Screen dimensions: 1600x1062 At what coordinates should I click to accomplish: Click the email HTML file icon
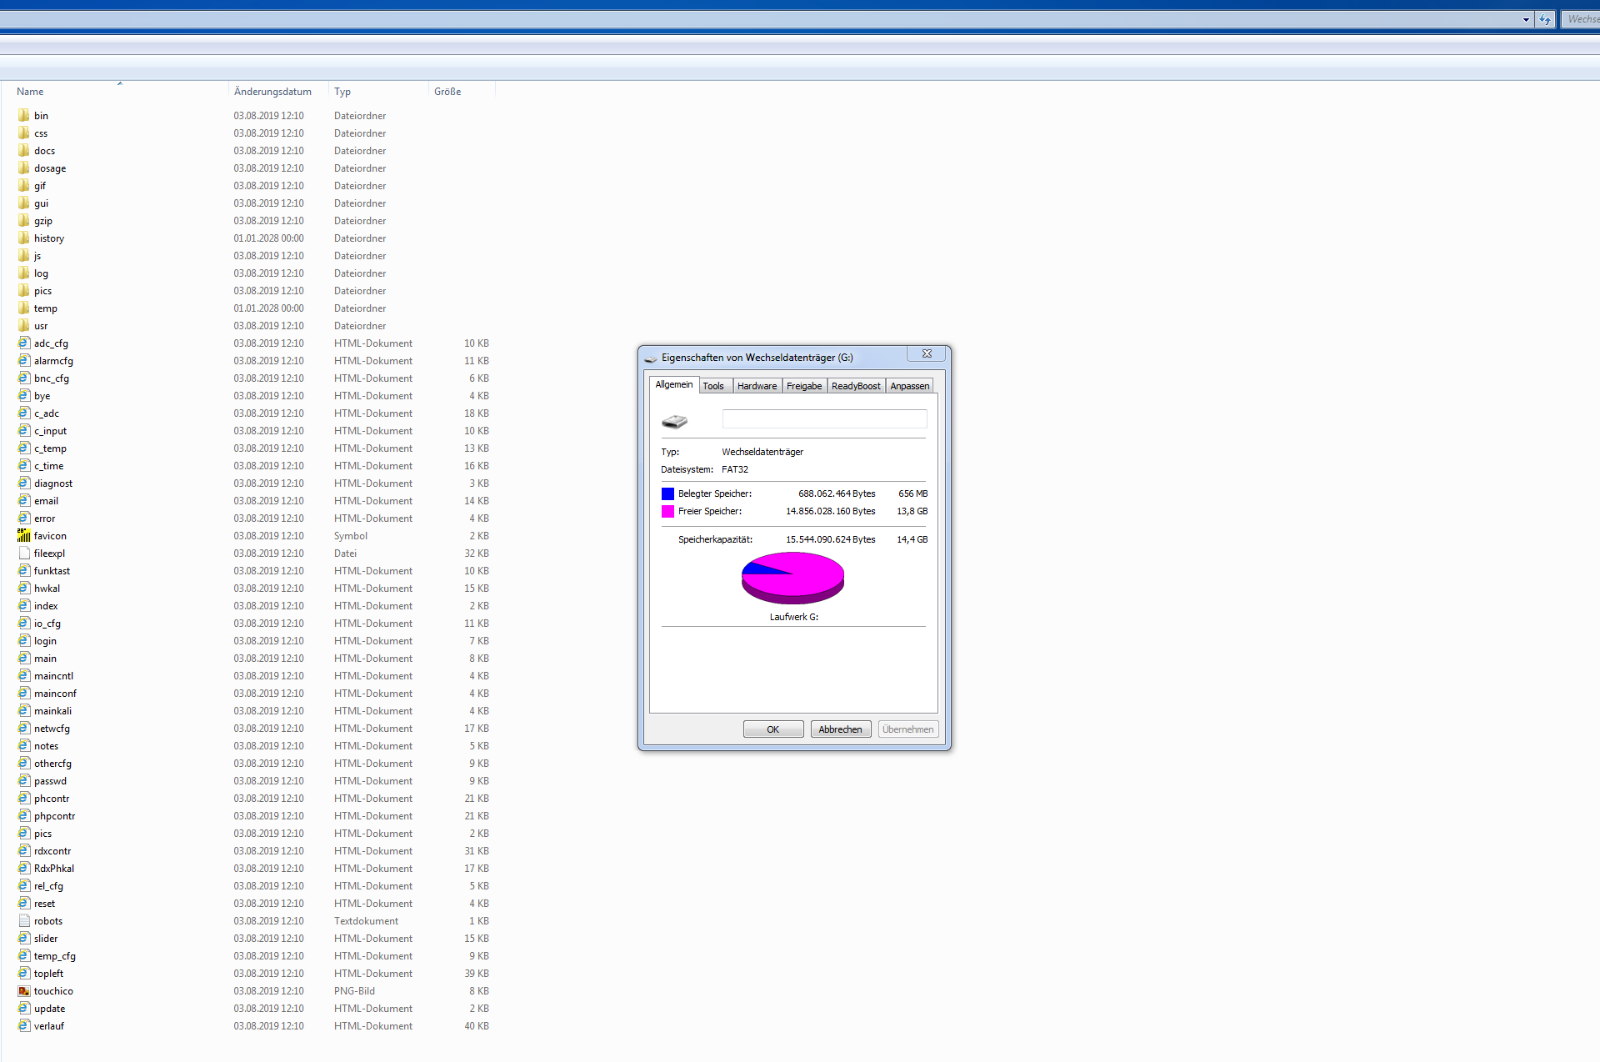tap(24, 500)
